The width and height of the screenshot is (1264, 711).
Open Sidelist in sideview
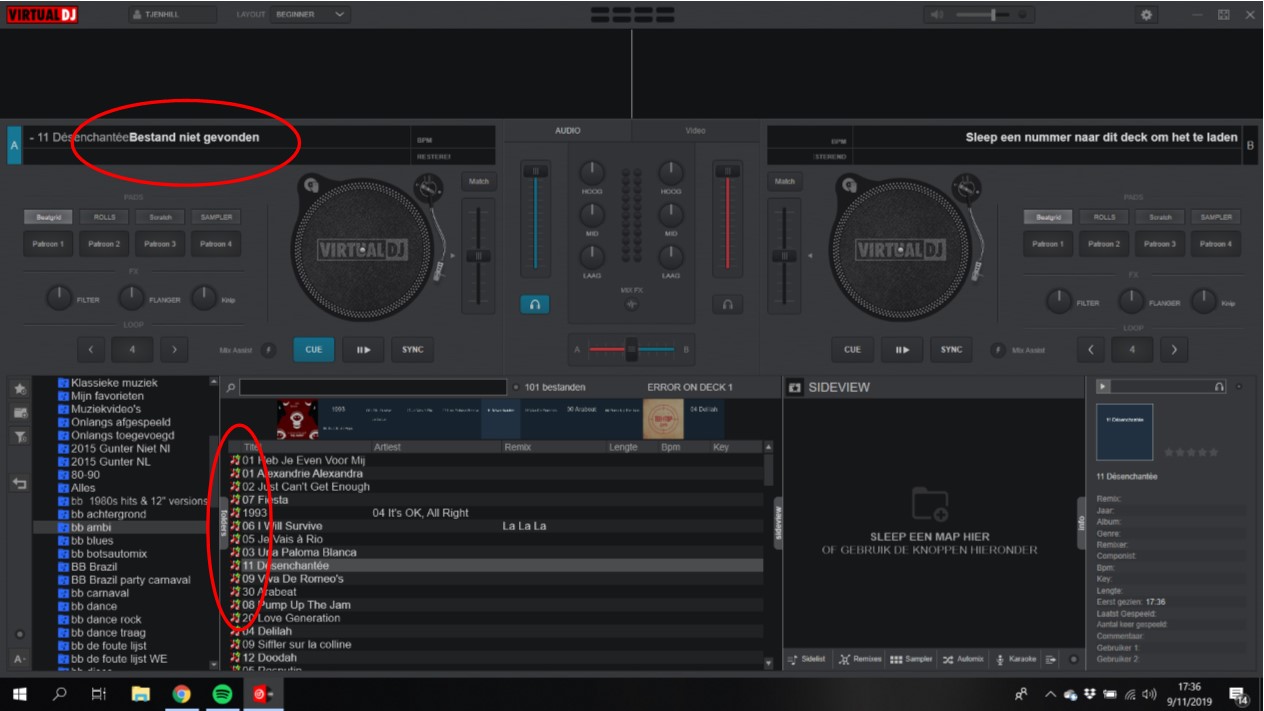point(807,660)
